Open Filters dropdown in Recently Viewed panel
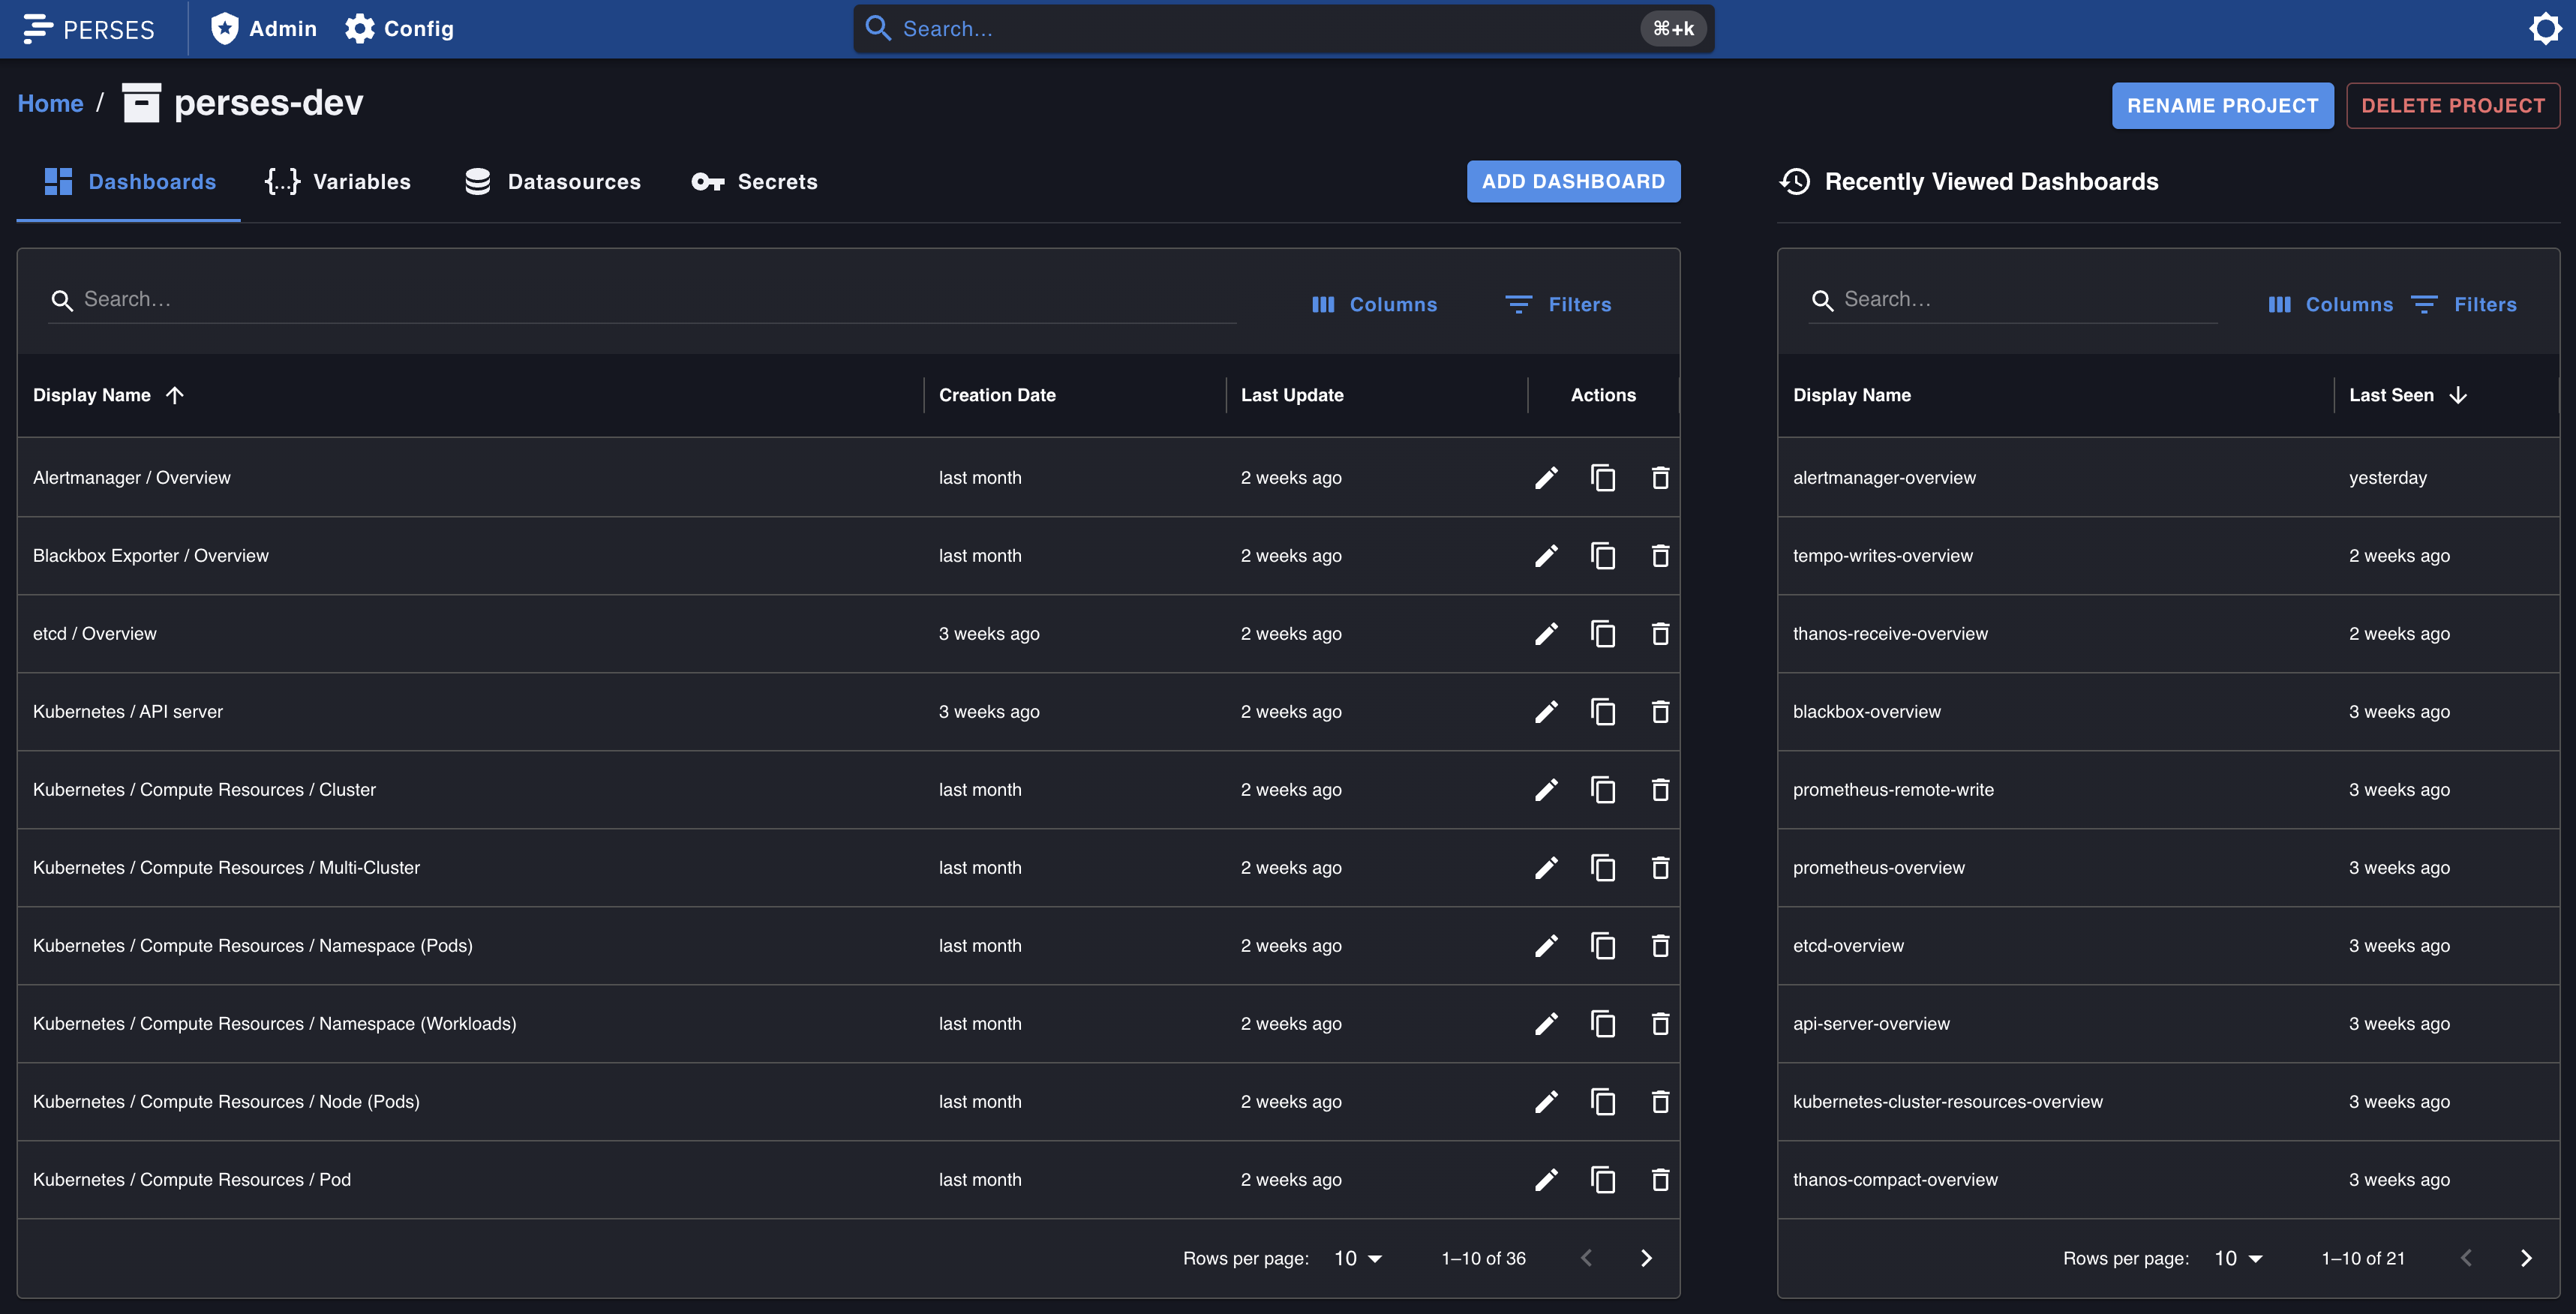Image resolution: width=2576 pixels, height=1314 pixels. coord(2465,304)
